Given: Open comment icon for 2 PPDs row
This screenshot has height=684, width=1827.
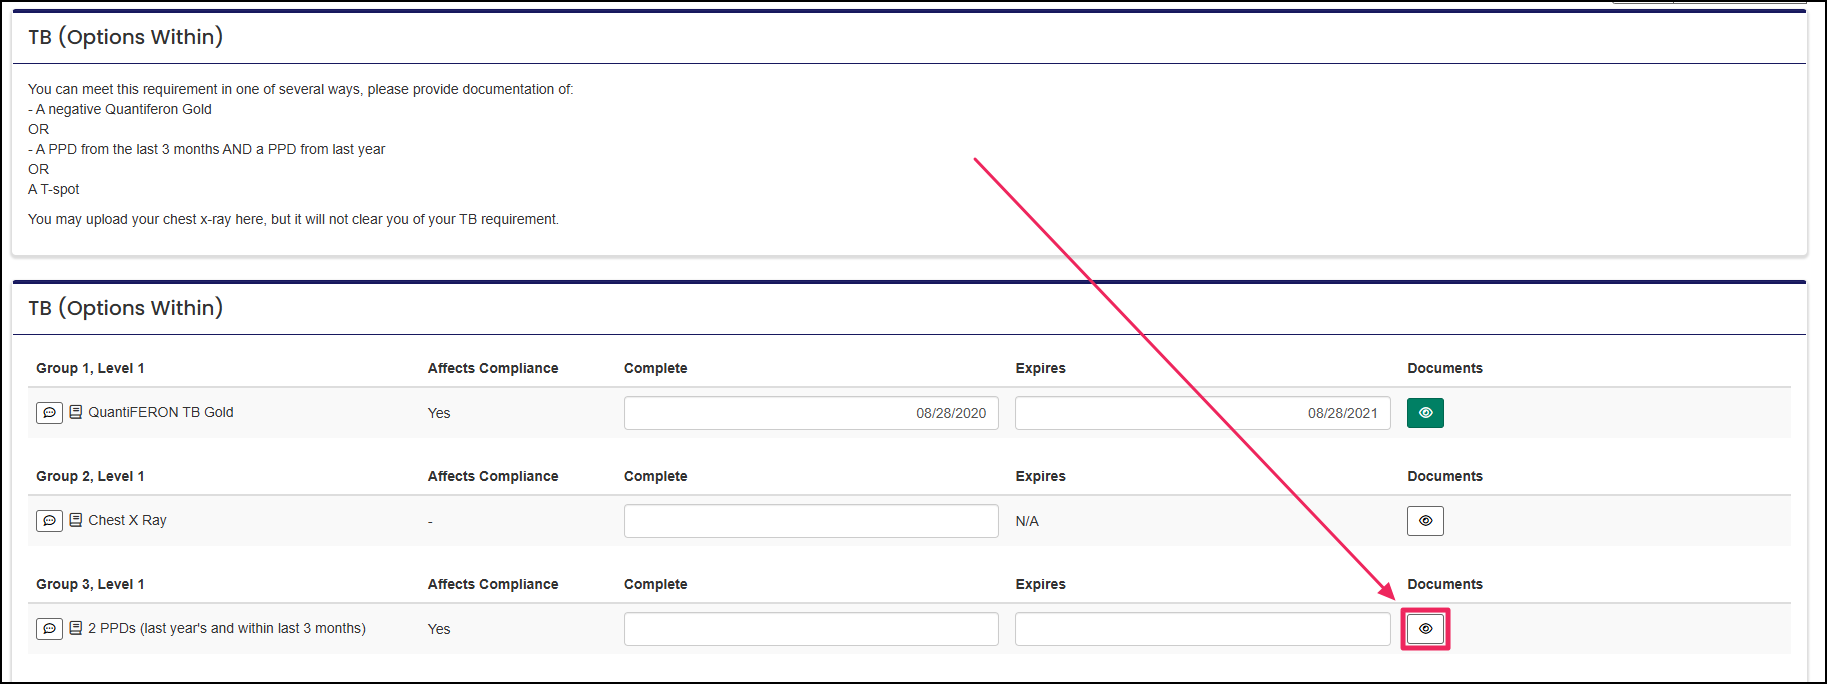Looking at the screenshot, I should (49, 629).
